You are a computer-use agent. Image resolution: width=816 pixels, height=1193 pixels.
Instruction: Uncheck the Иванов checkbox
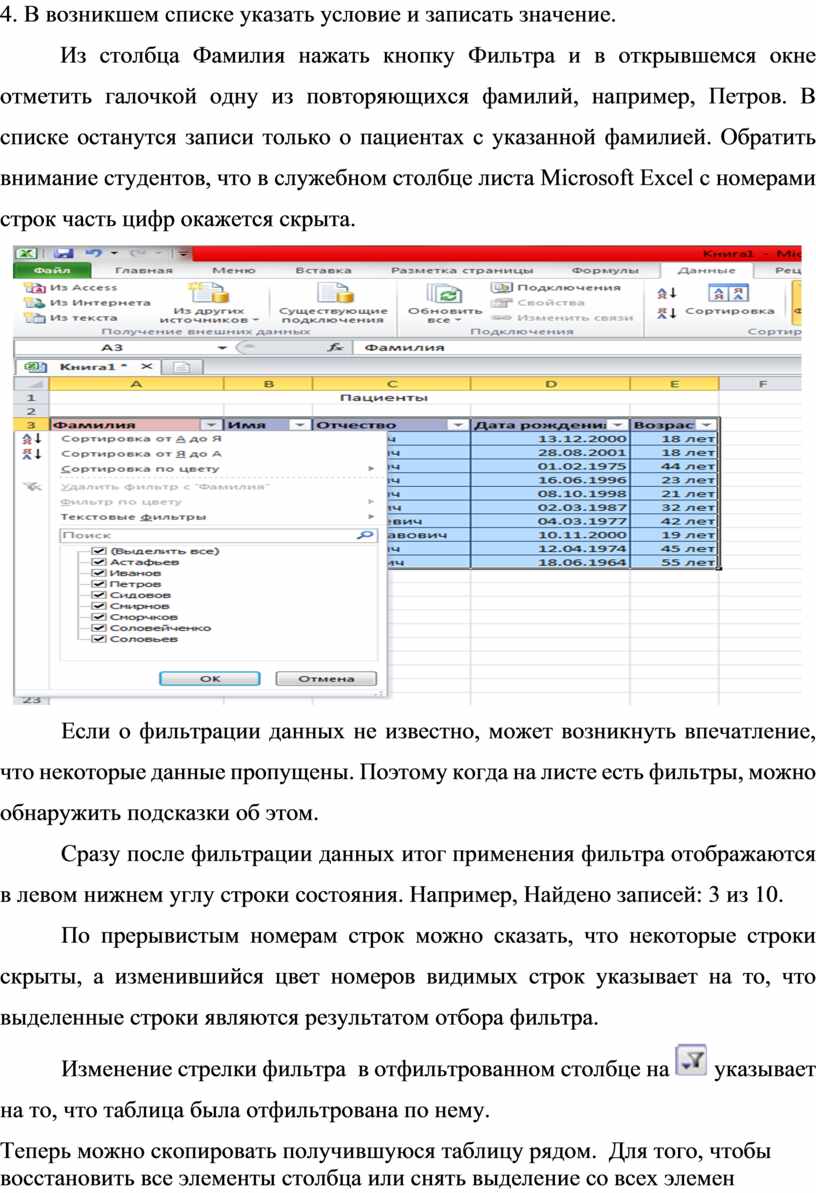coord(97,573)
